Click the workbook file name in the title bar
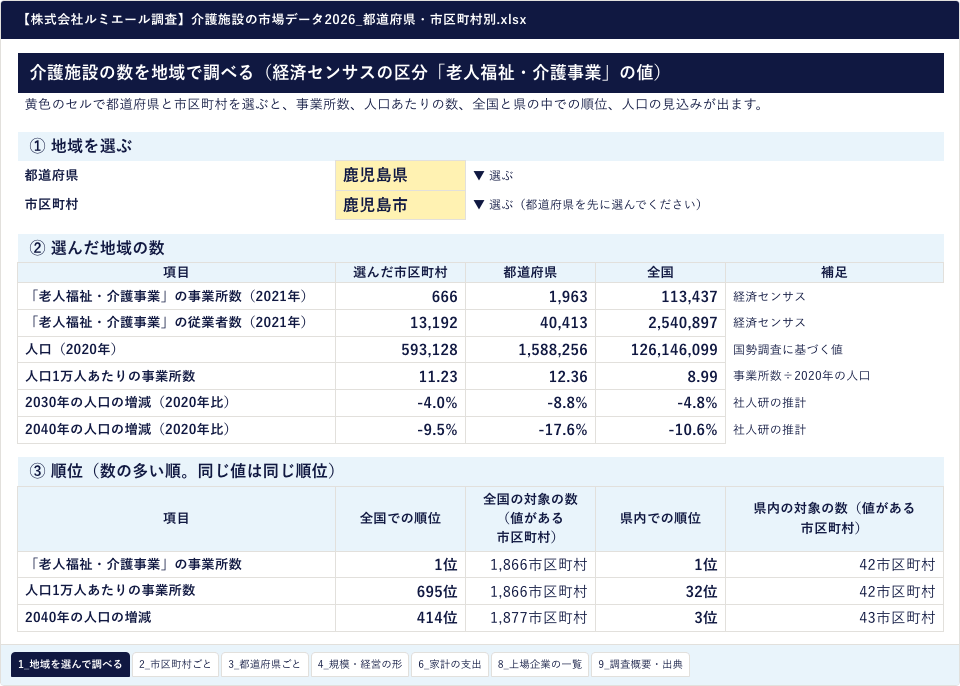Screen dimensions: 960x686 click(x=273, y=19)
